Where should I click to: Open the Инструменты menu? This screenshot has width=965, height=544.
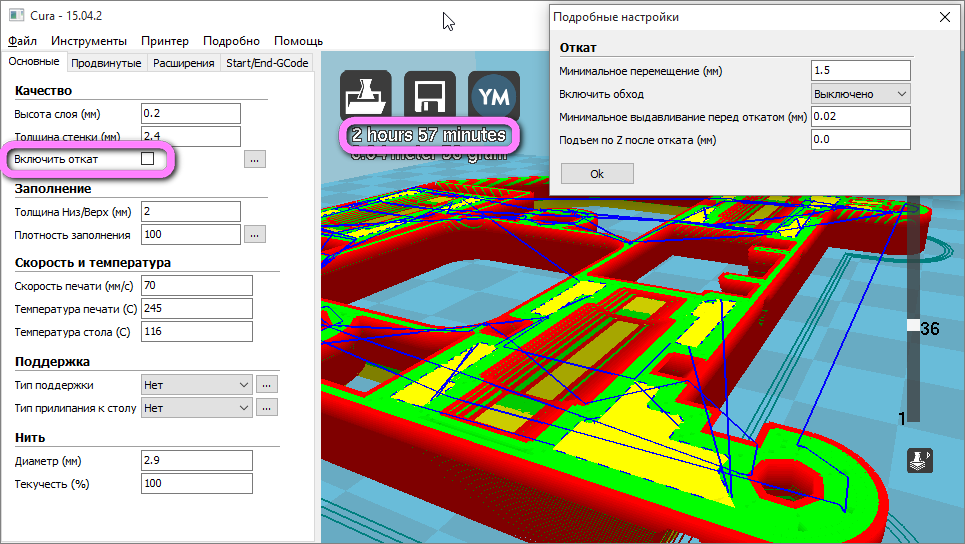click(x=89, y=41)
